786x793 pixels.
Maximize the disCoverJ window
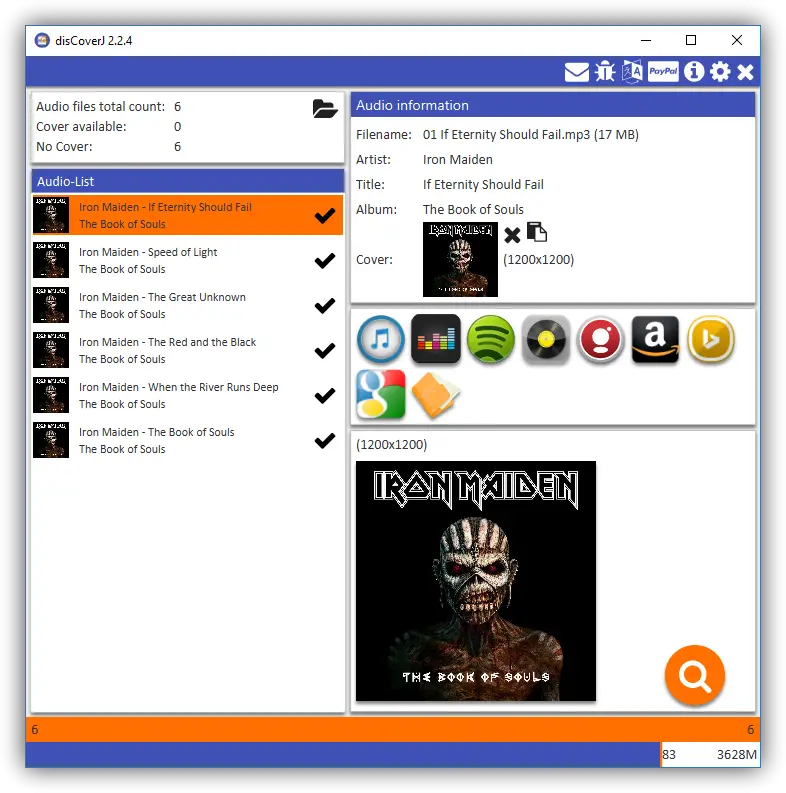coord(691,40)
